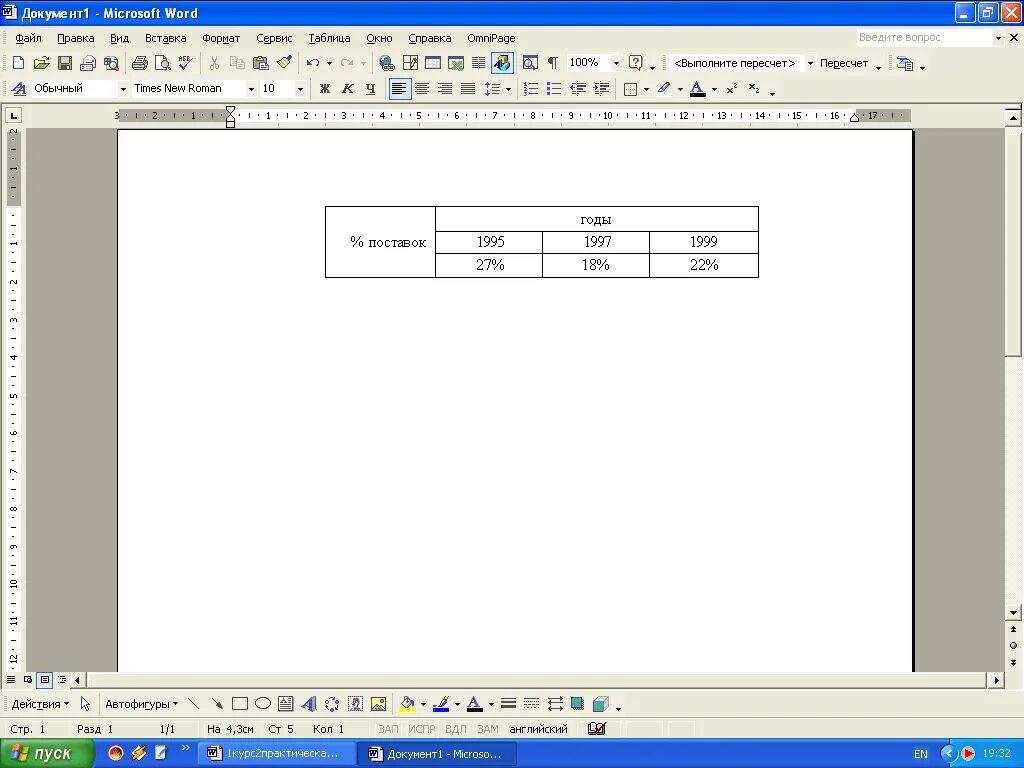
Task: Expand Действия drawing menu
Action: pyautogui.click(x=40, y=704)
